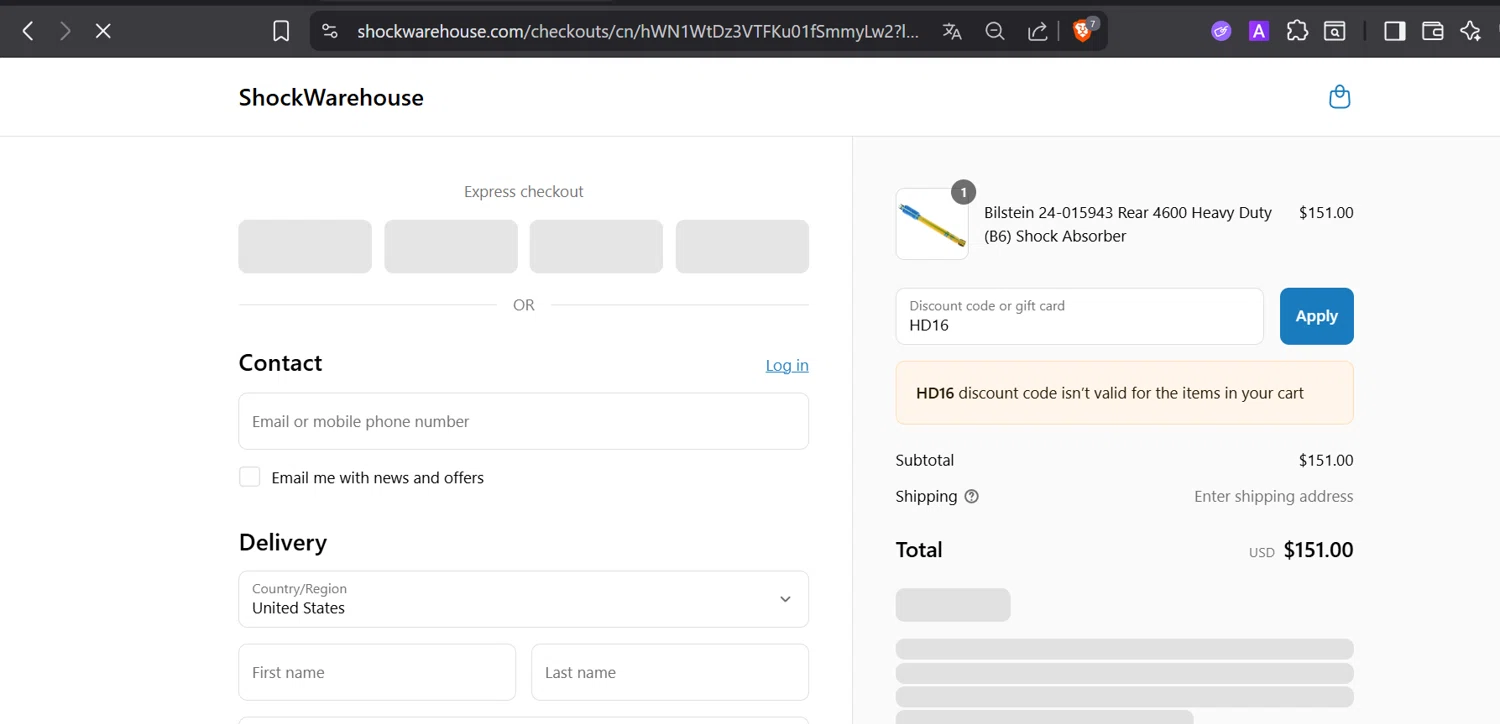Focus the First name field

[377, 672]
